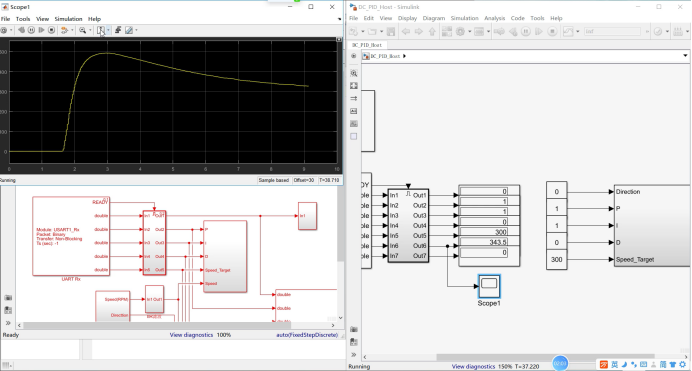Click scale axes limits icon in Scope1
The height and width of the screenshot is (371, 692).
(101, 30)
